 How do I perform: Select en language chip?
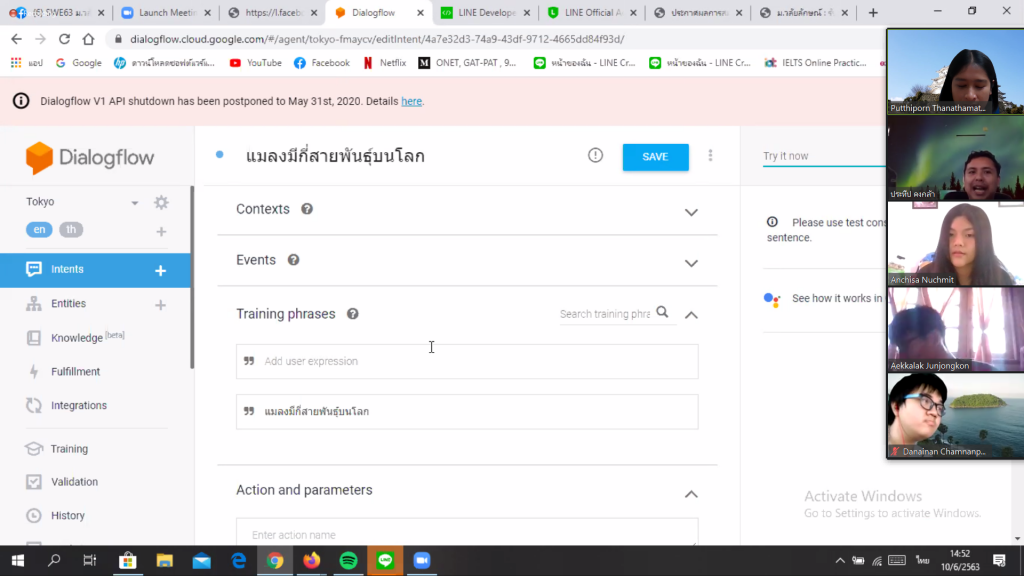click(40, 230)
